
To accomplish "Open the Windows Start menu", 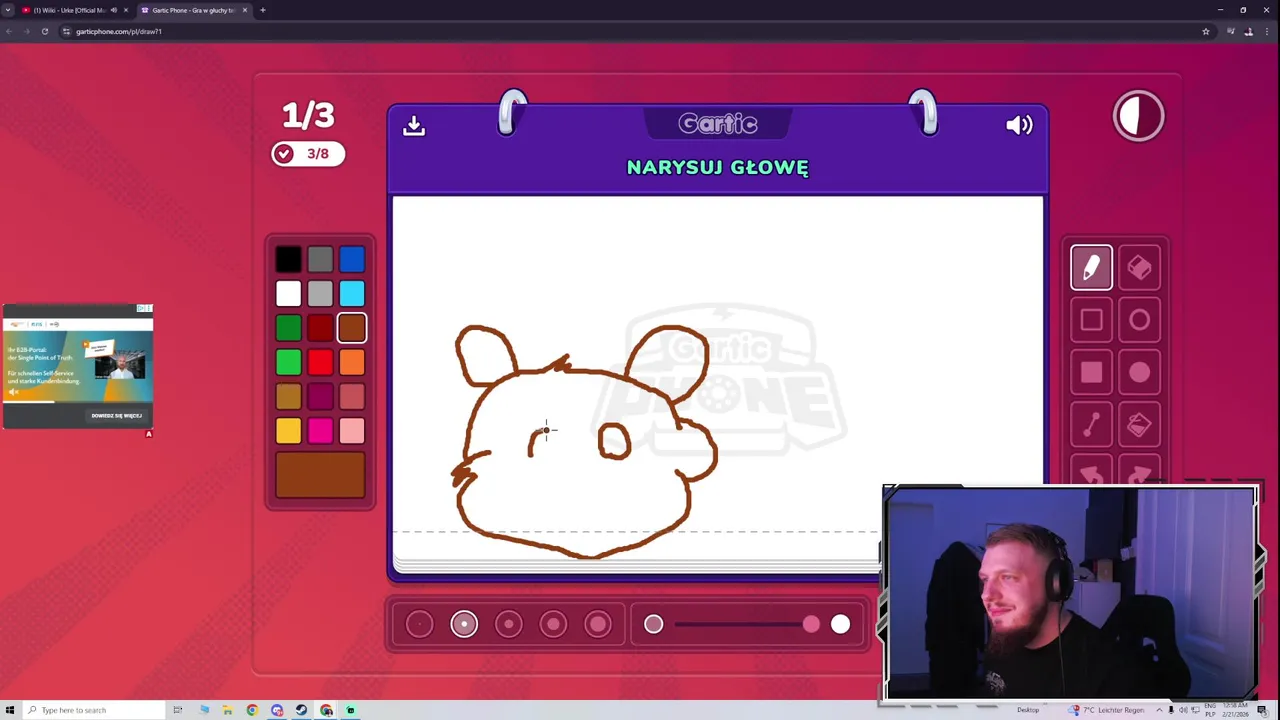I will [10, 710].
